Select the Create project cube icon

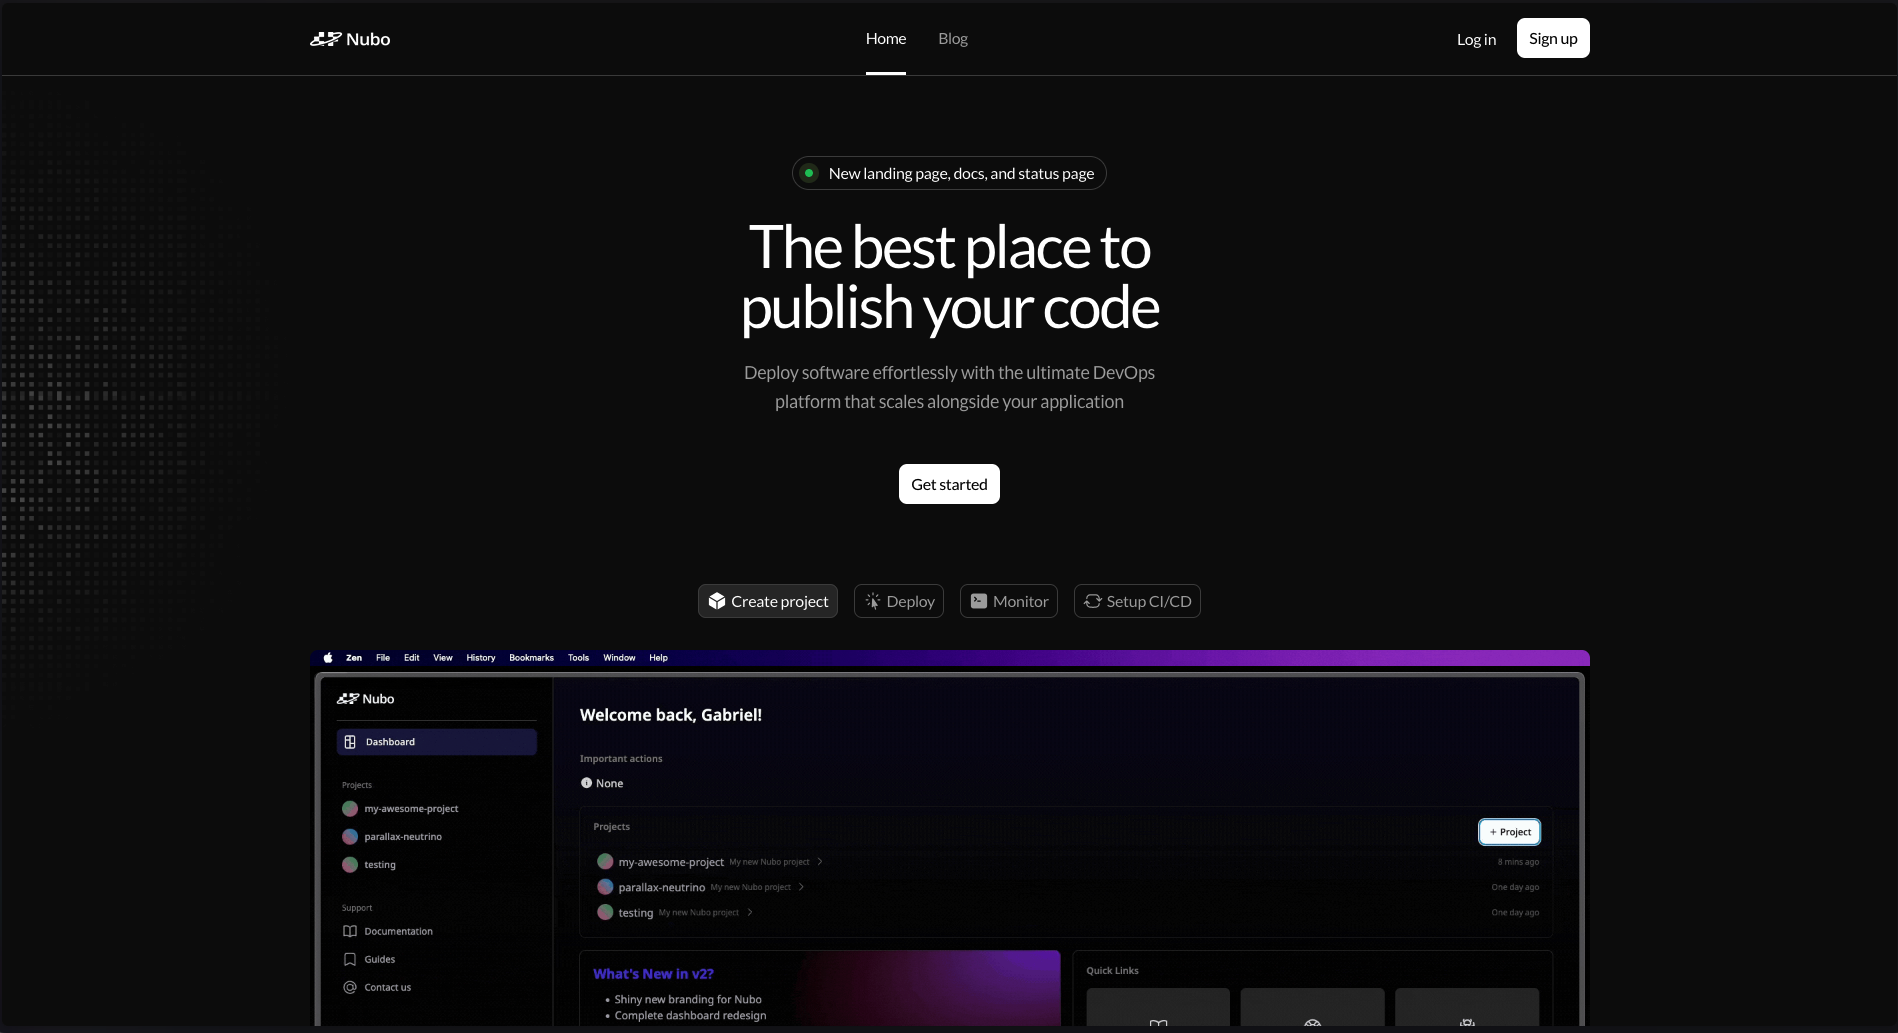tap(716, 601)
